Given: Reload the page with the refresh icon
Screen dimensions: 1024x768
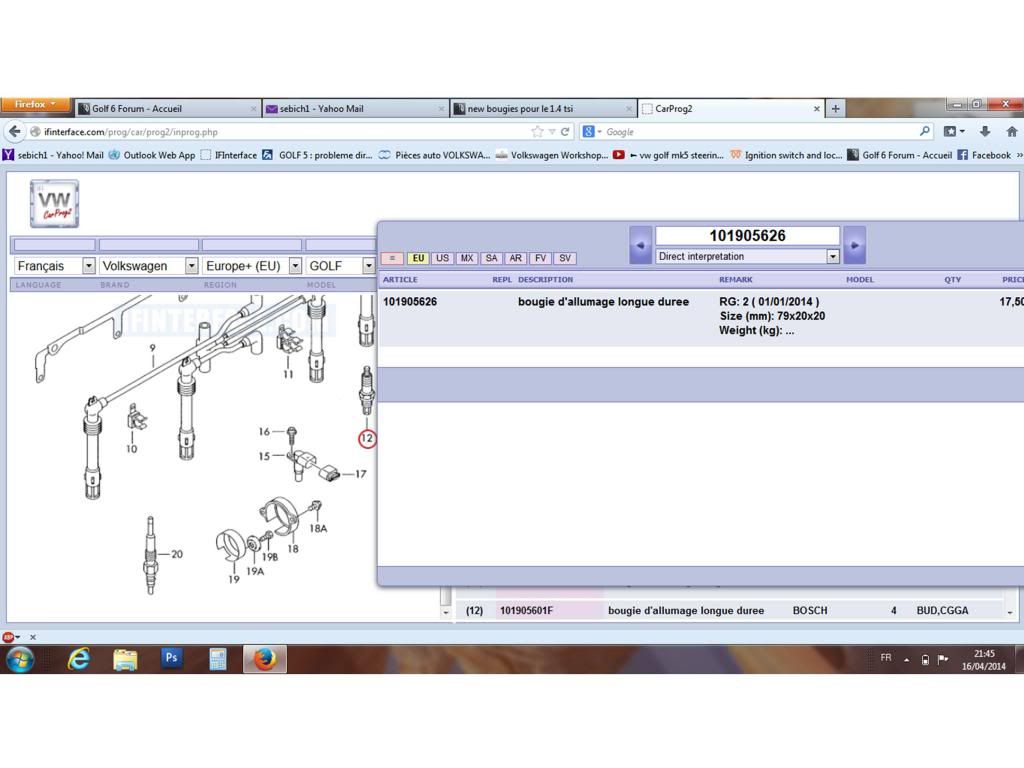Looking at the screenshot, I should (565, 132).
